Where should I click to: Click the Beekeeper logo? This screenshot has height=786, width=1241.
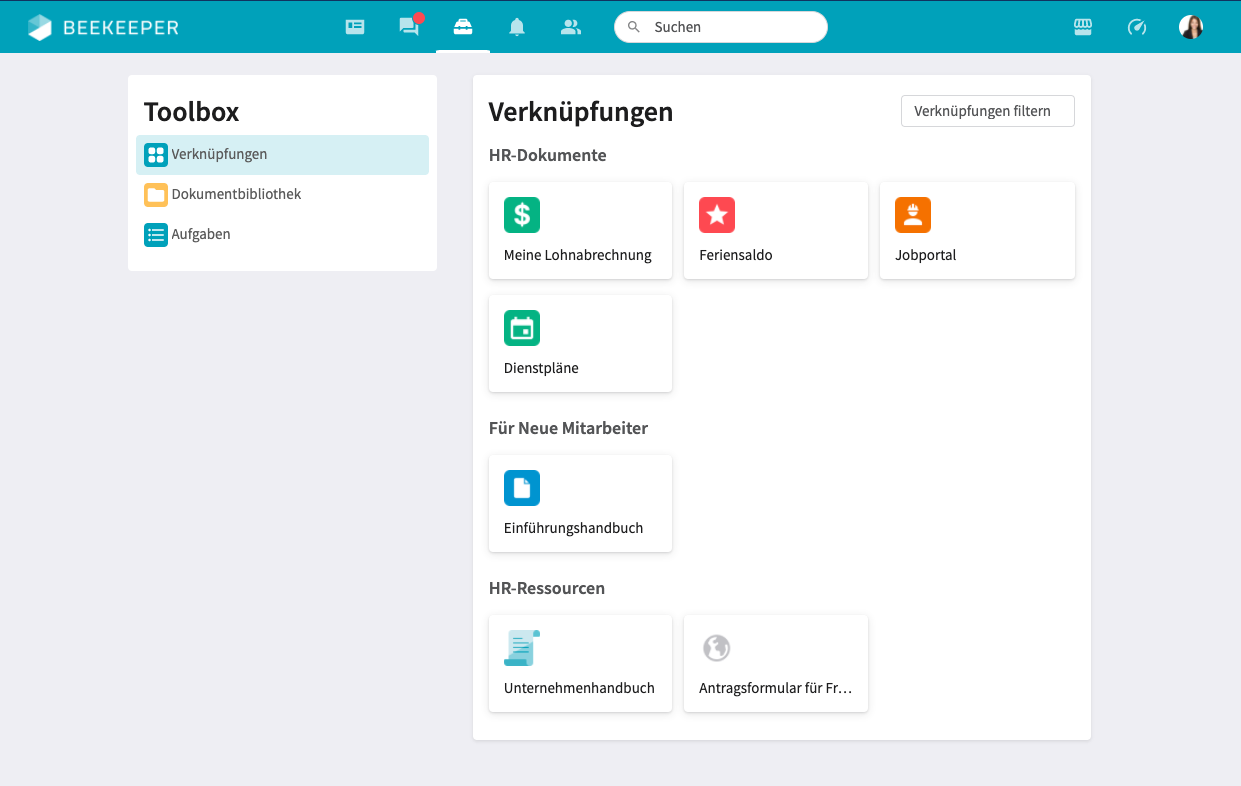(104, 27)
